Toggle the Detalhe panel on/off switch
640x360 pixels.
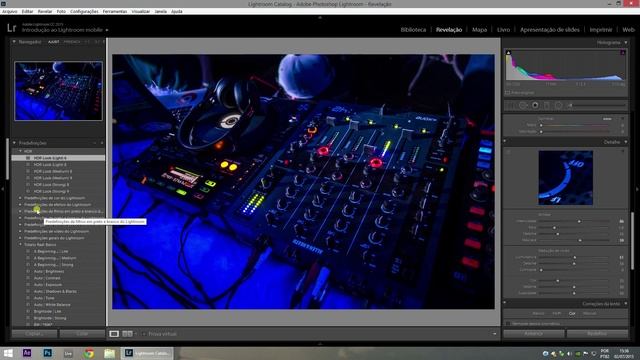[505, 142]
